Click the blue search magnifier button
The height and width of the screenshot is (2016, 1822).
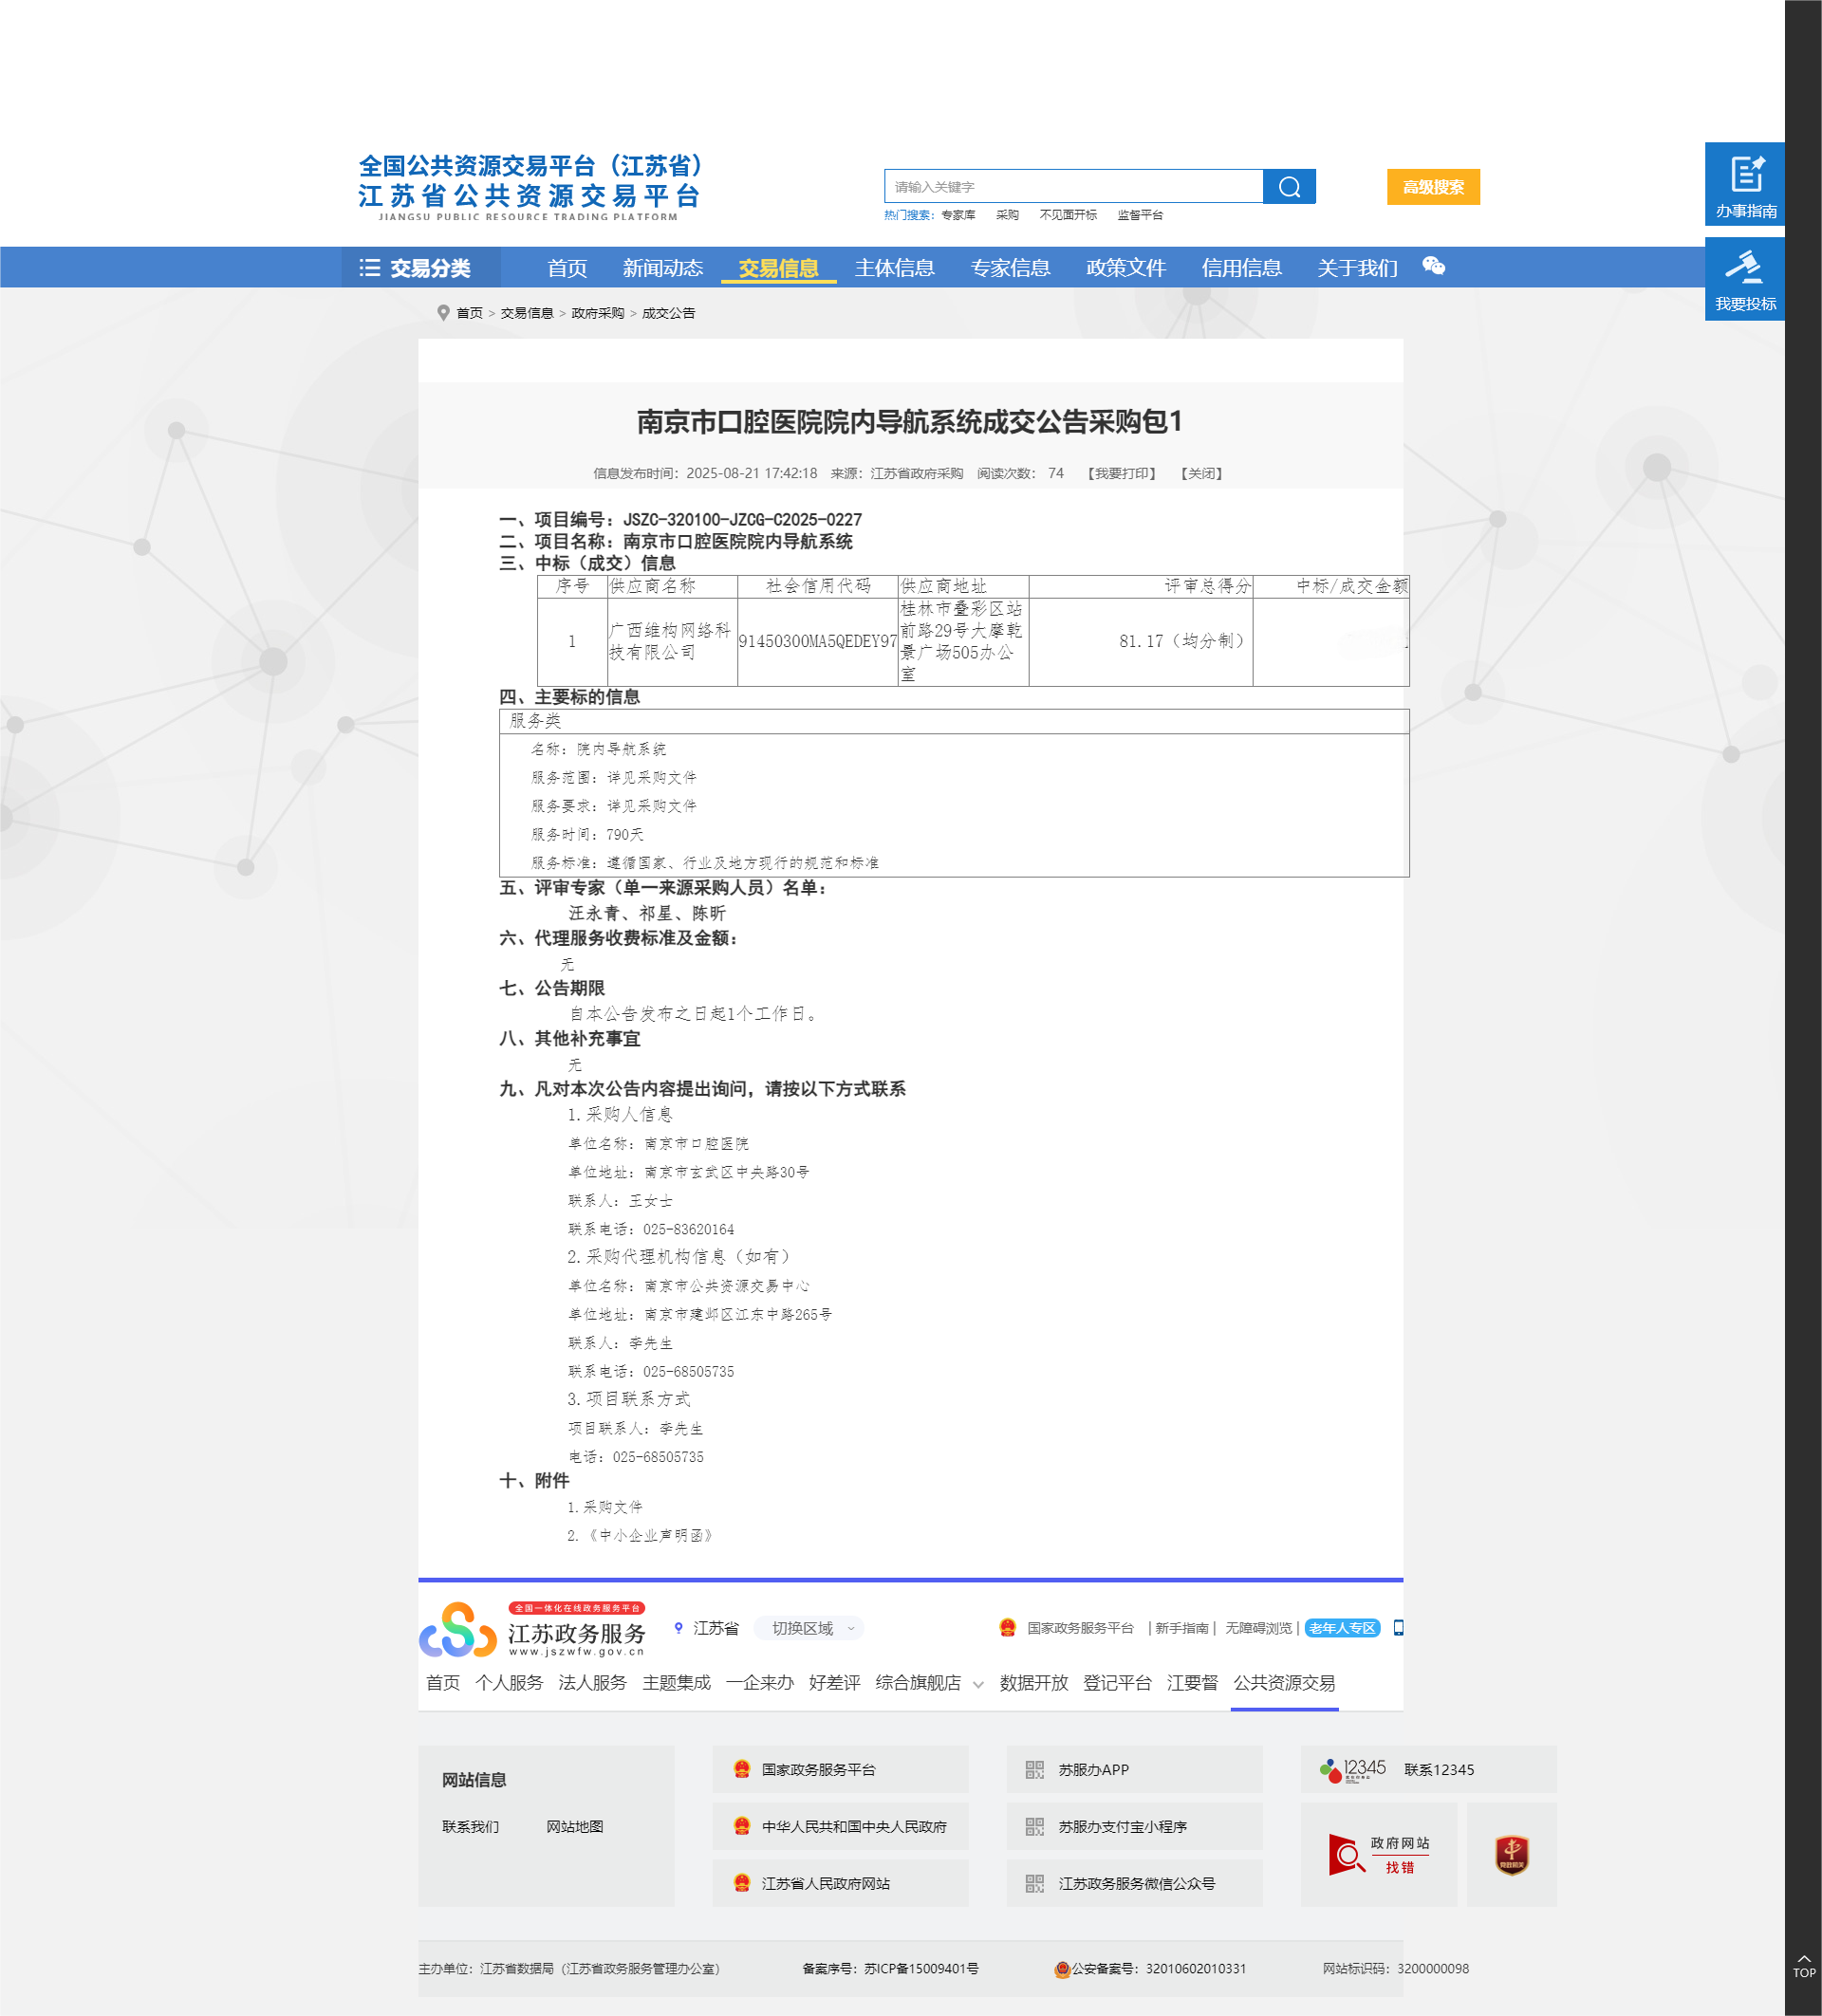click(x=1288, y=187)
